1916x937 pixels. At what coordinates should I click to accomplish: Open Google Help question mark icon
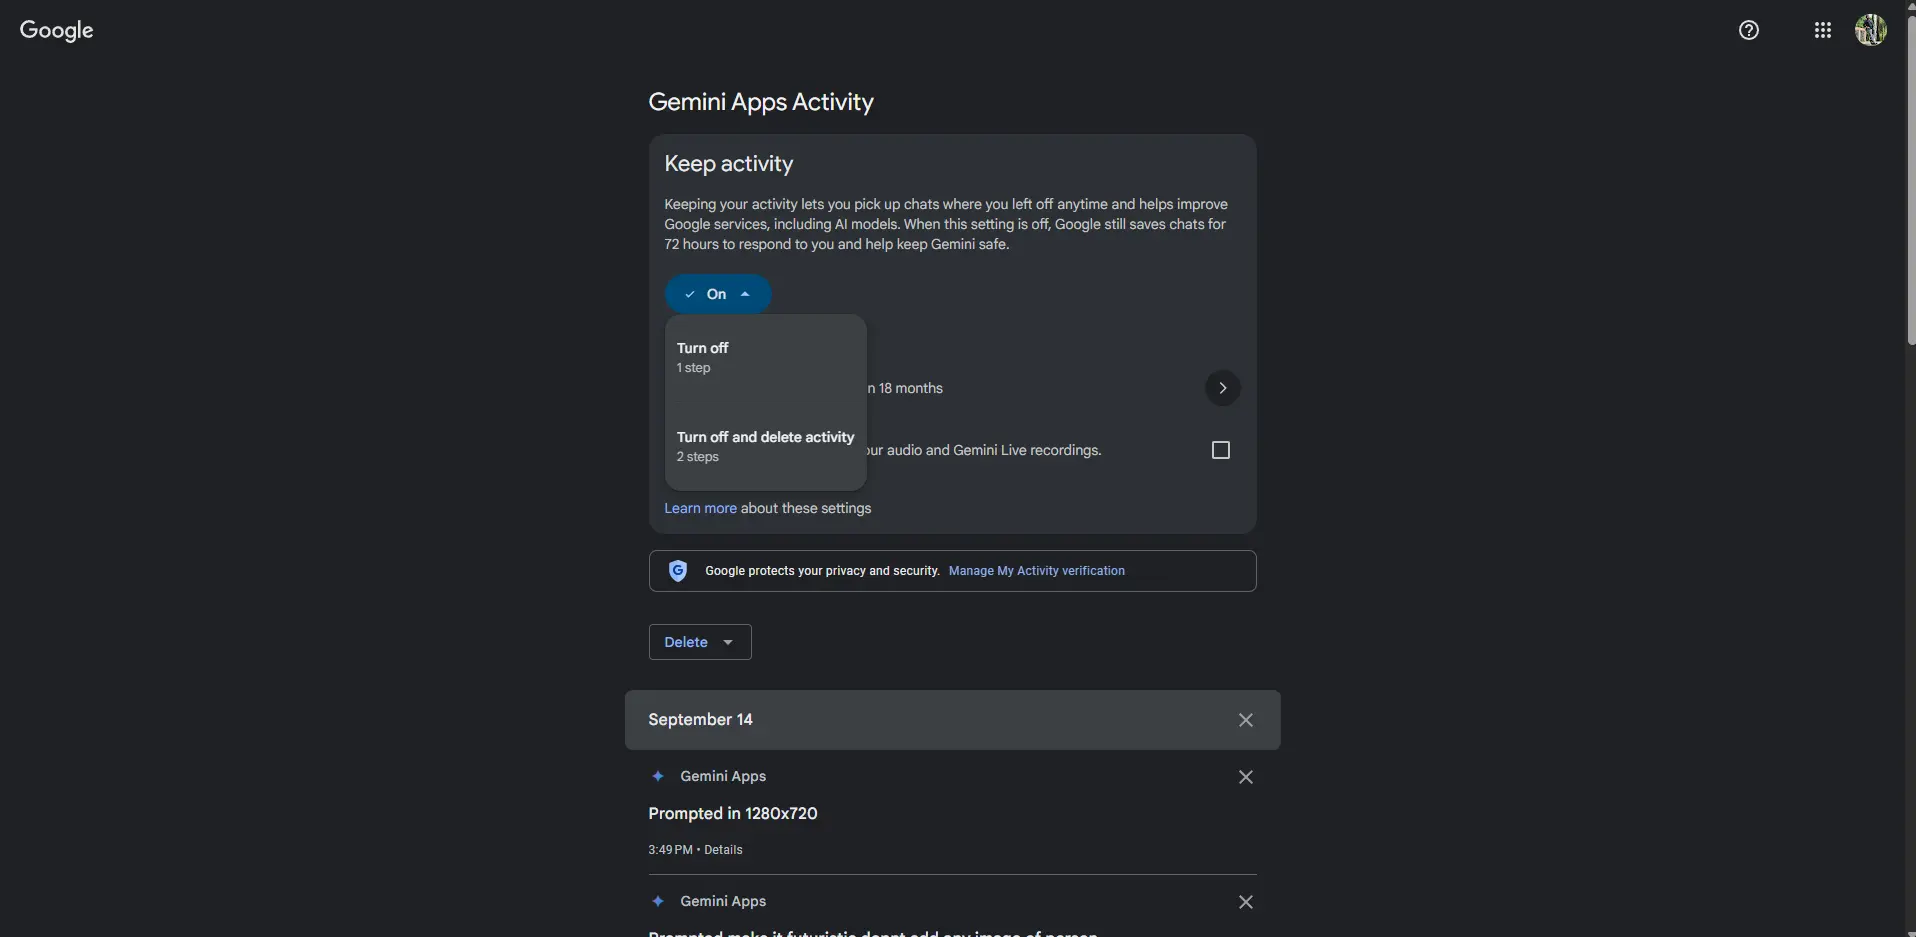tap(1748, 30)
